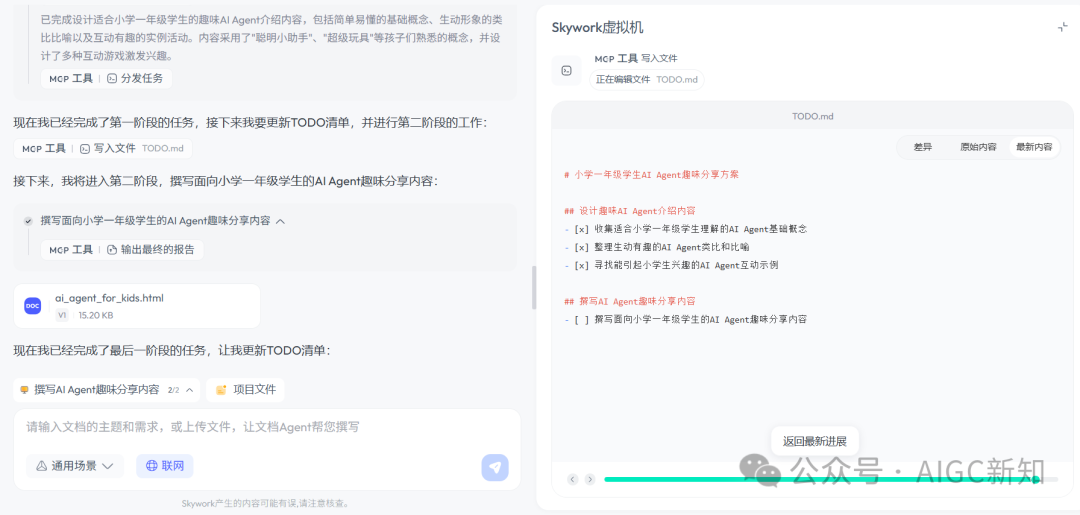Switch to the 差异 tab
The height and width of the screenshot is (515, 1080).
point(922,147)
